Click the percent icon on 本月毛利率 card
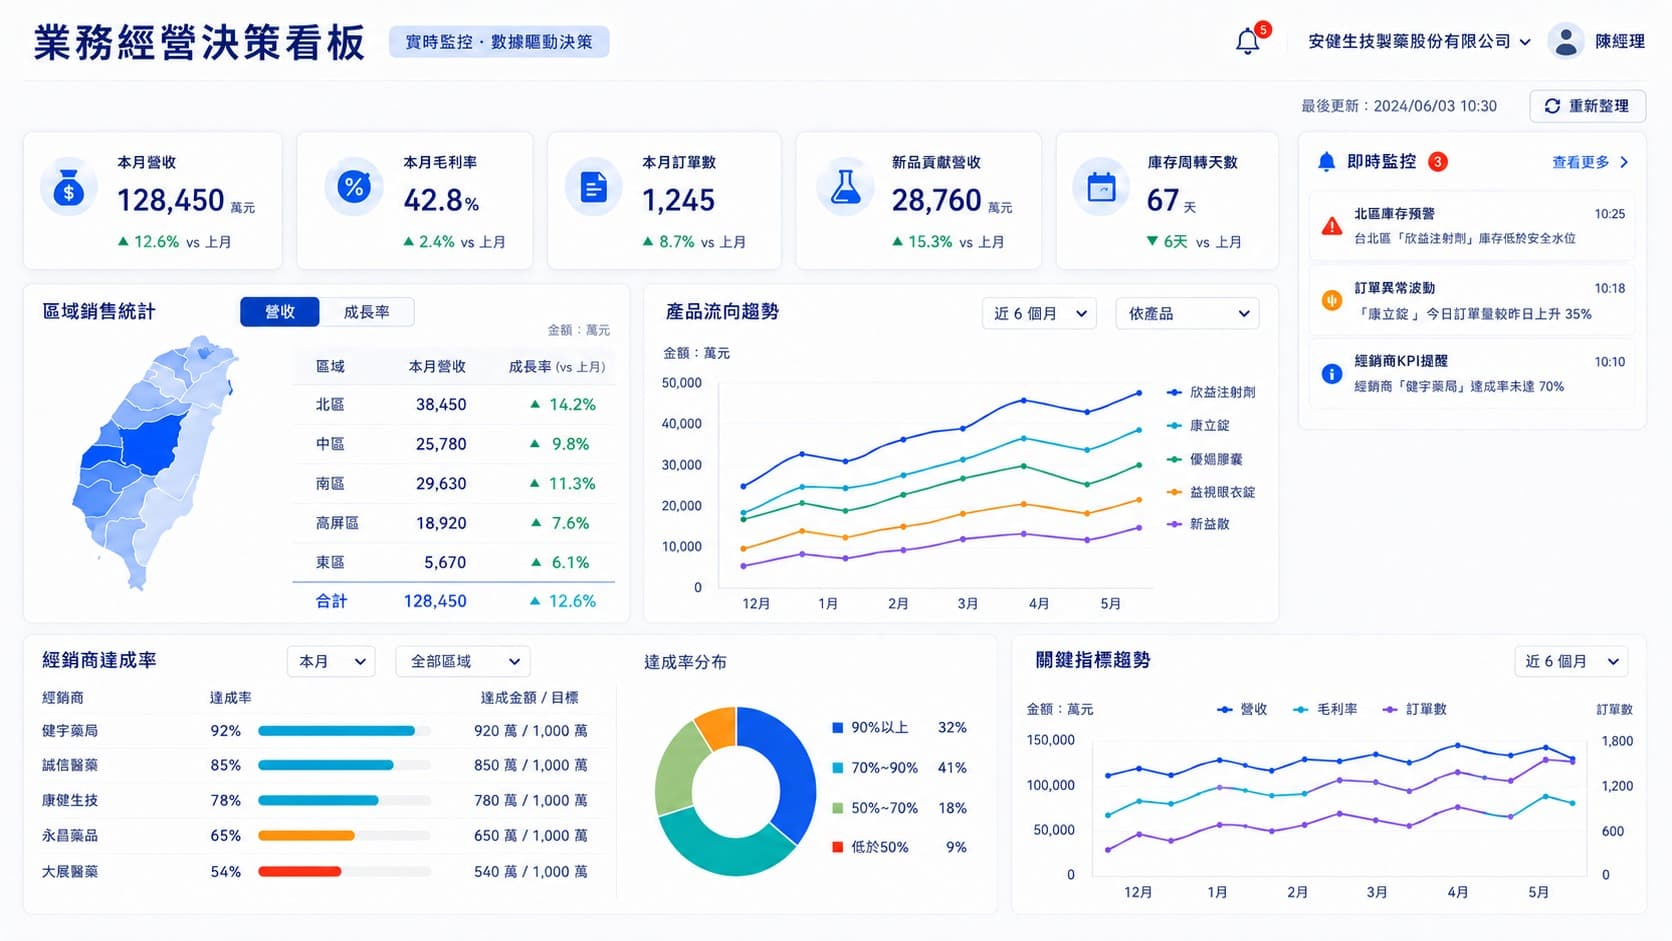 coord(353,187)
